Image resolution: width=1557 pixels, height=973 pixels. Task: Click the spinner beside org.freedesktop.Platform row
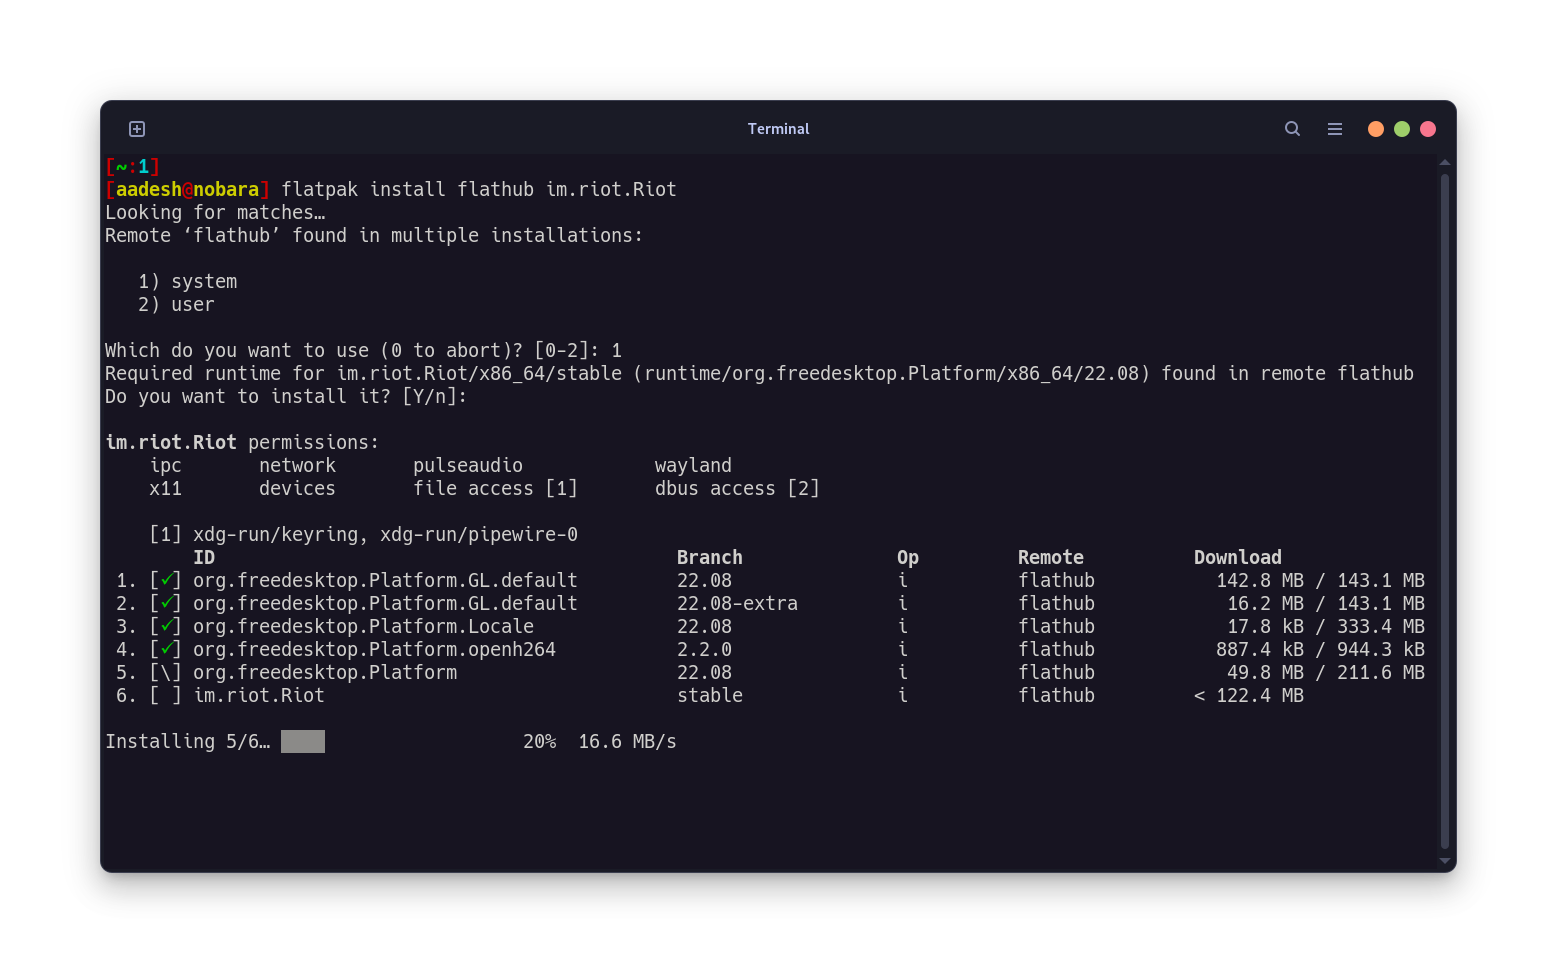(166, 672)
